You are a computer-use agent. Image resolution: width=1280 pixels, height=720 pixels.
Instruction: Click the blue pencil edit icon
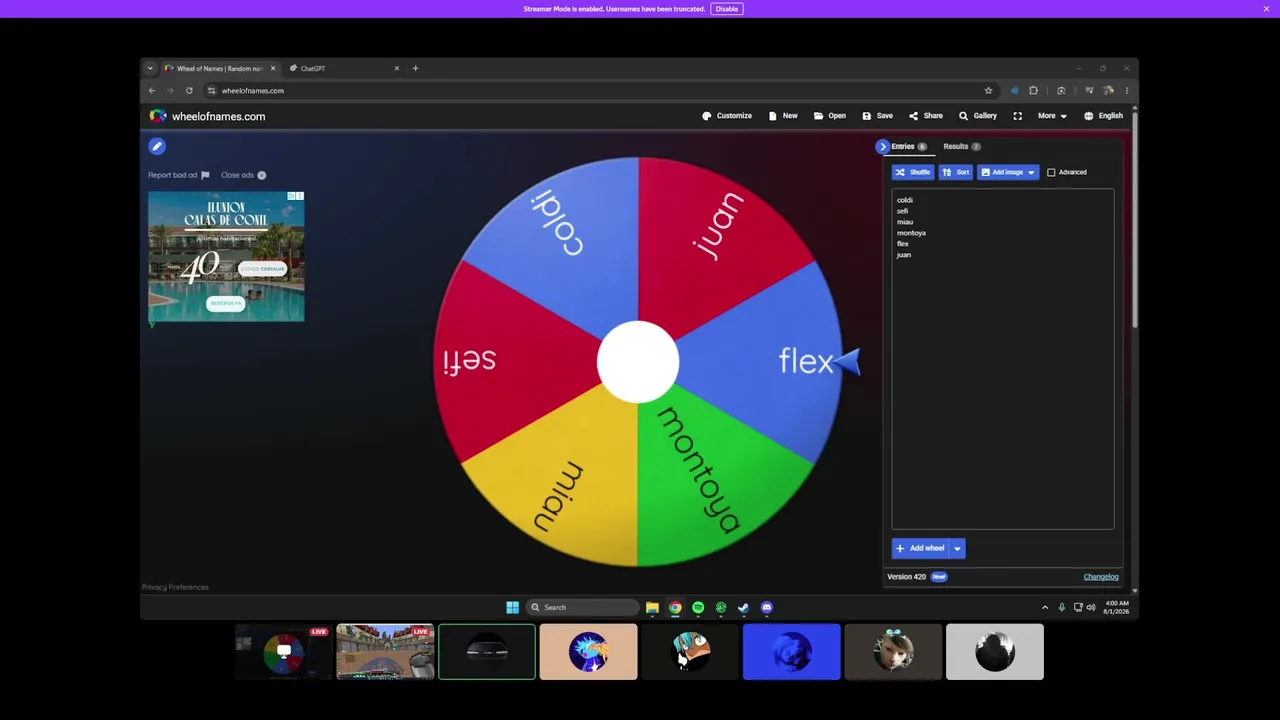(157, 146)
